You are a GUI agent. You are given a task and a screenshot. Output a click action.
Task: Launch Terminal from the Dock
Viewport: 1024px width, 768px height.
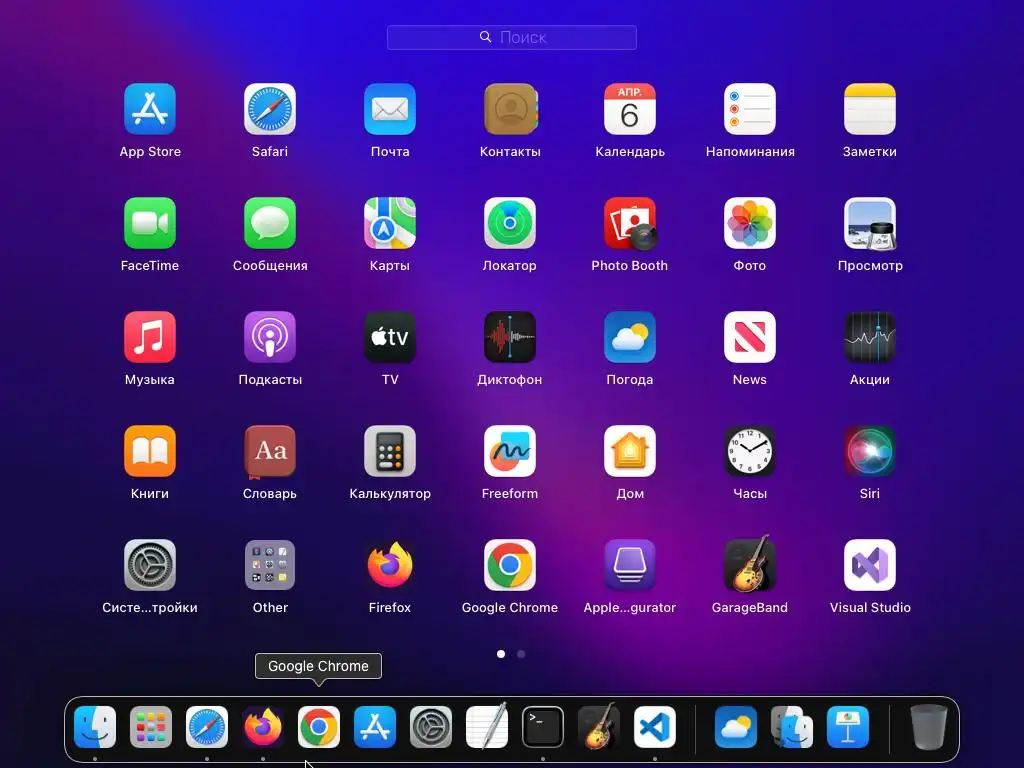[543, 727]
